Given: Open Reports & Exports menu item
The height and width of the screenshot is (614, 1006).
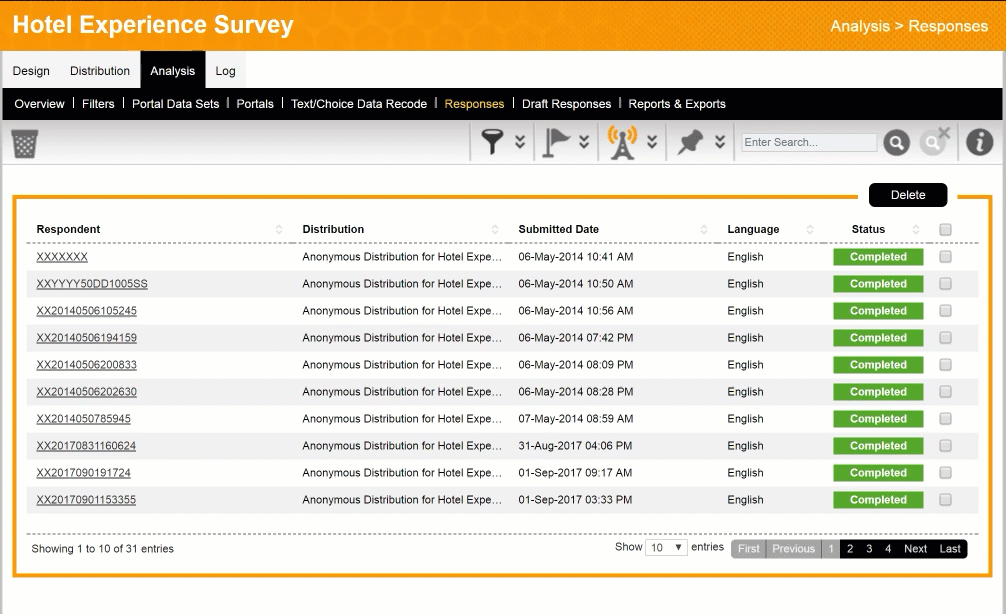Looking at the screenshot, I should click(x=677, y=104).
